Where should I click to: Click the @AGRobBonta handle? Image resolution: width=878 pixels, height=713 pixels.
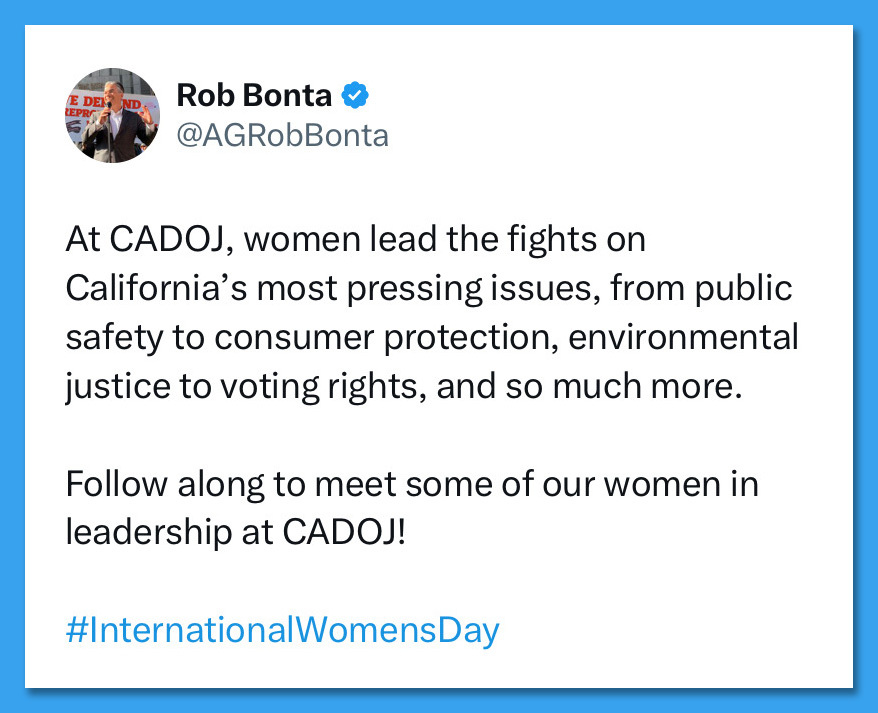pyautogui.click(x=282, y=135)
